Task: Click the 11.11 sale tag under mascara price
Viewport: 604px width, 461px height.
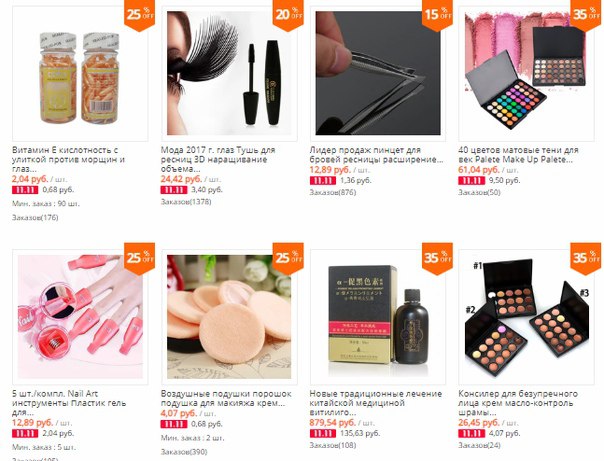Action: [174, 190]
